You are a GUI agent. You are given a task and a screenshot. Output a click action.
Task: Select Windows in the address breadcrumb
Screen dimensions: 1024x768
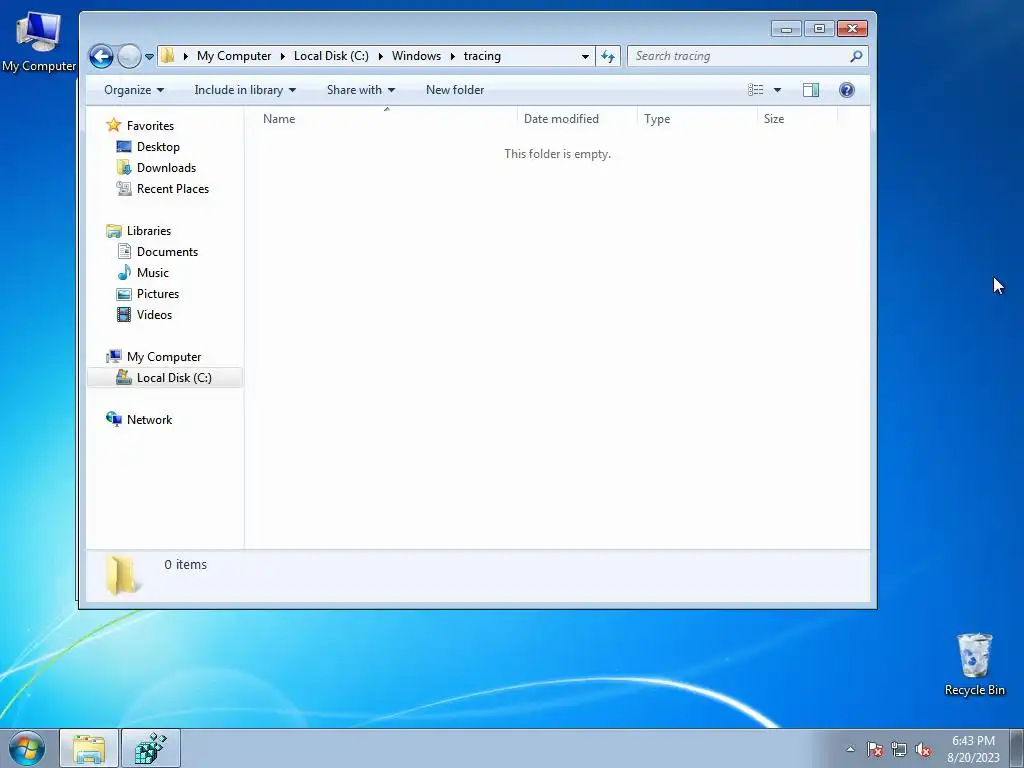[416, 56]
